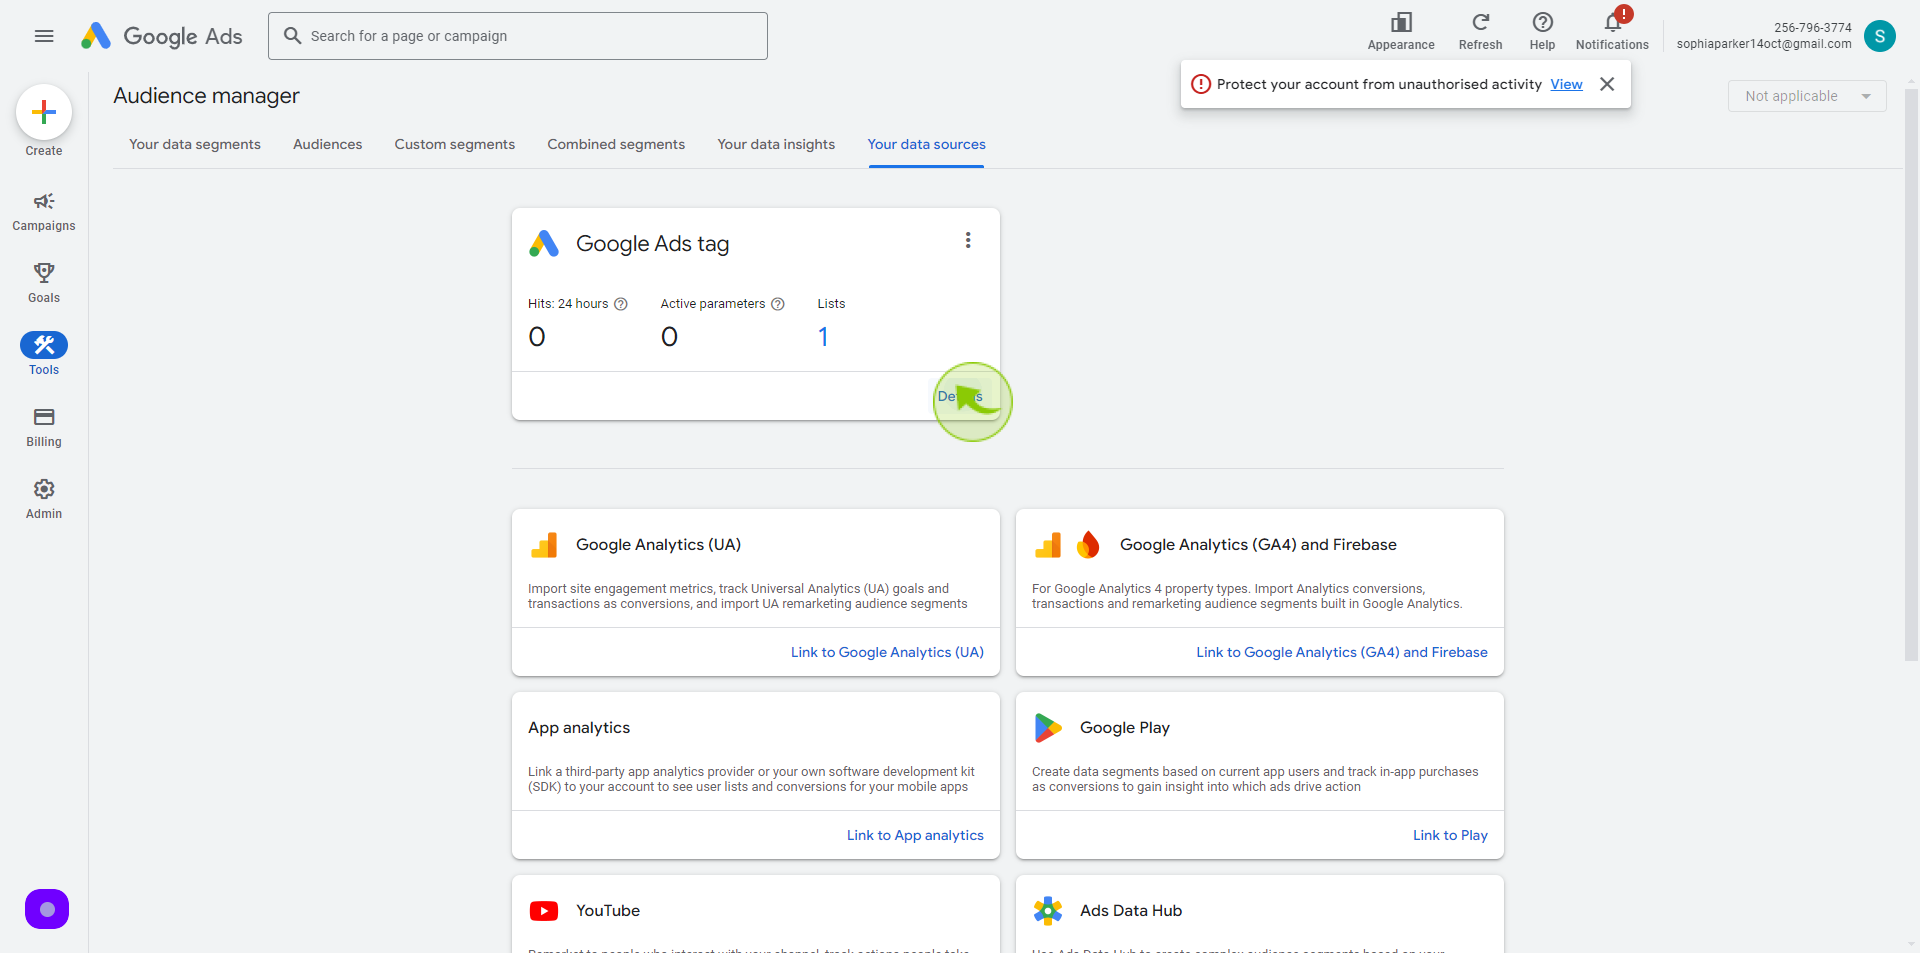
Task: Open the Lists count 1 link
Action: pyautogui.click(x=823, y=337)
